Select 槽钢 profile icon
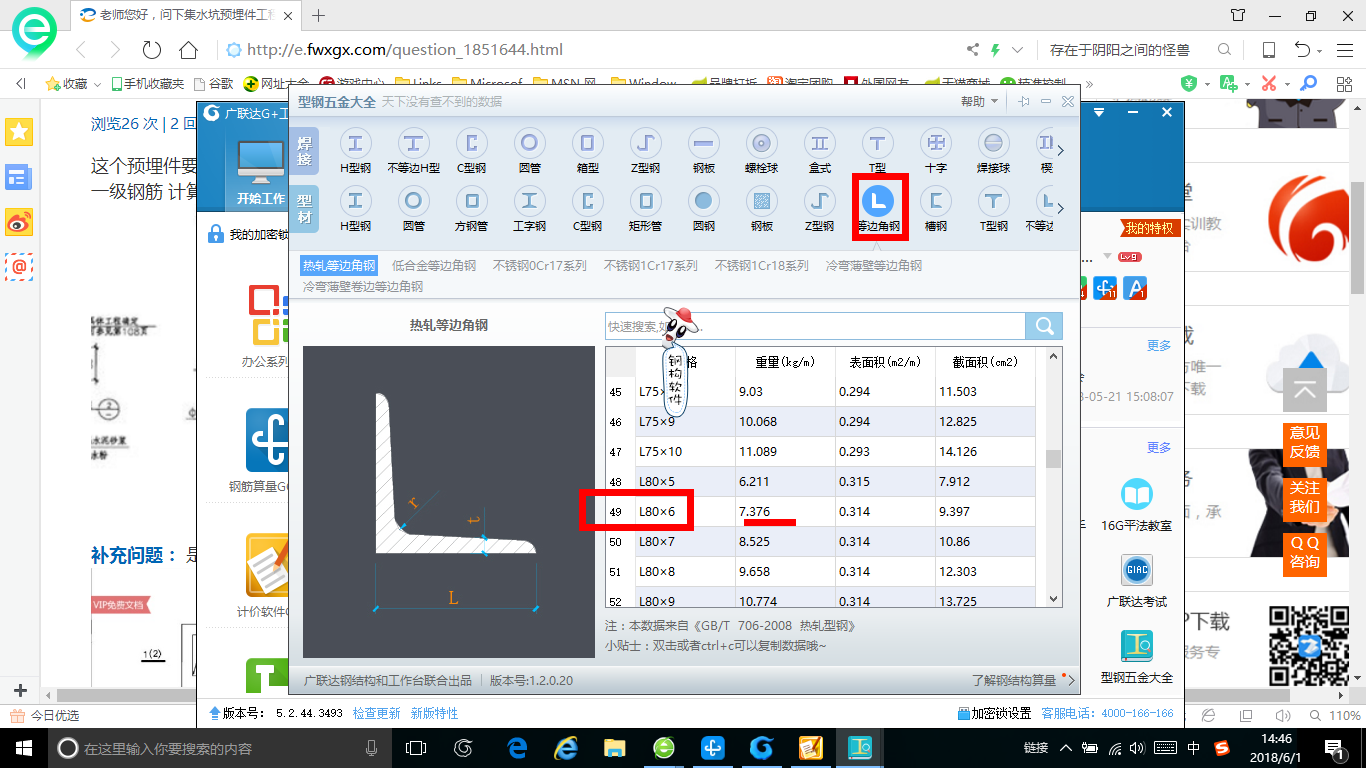Image resolution: width=1366 pixels, height=768 pixels. pos(936,209)
